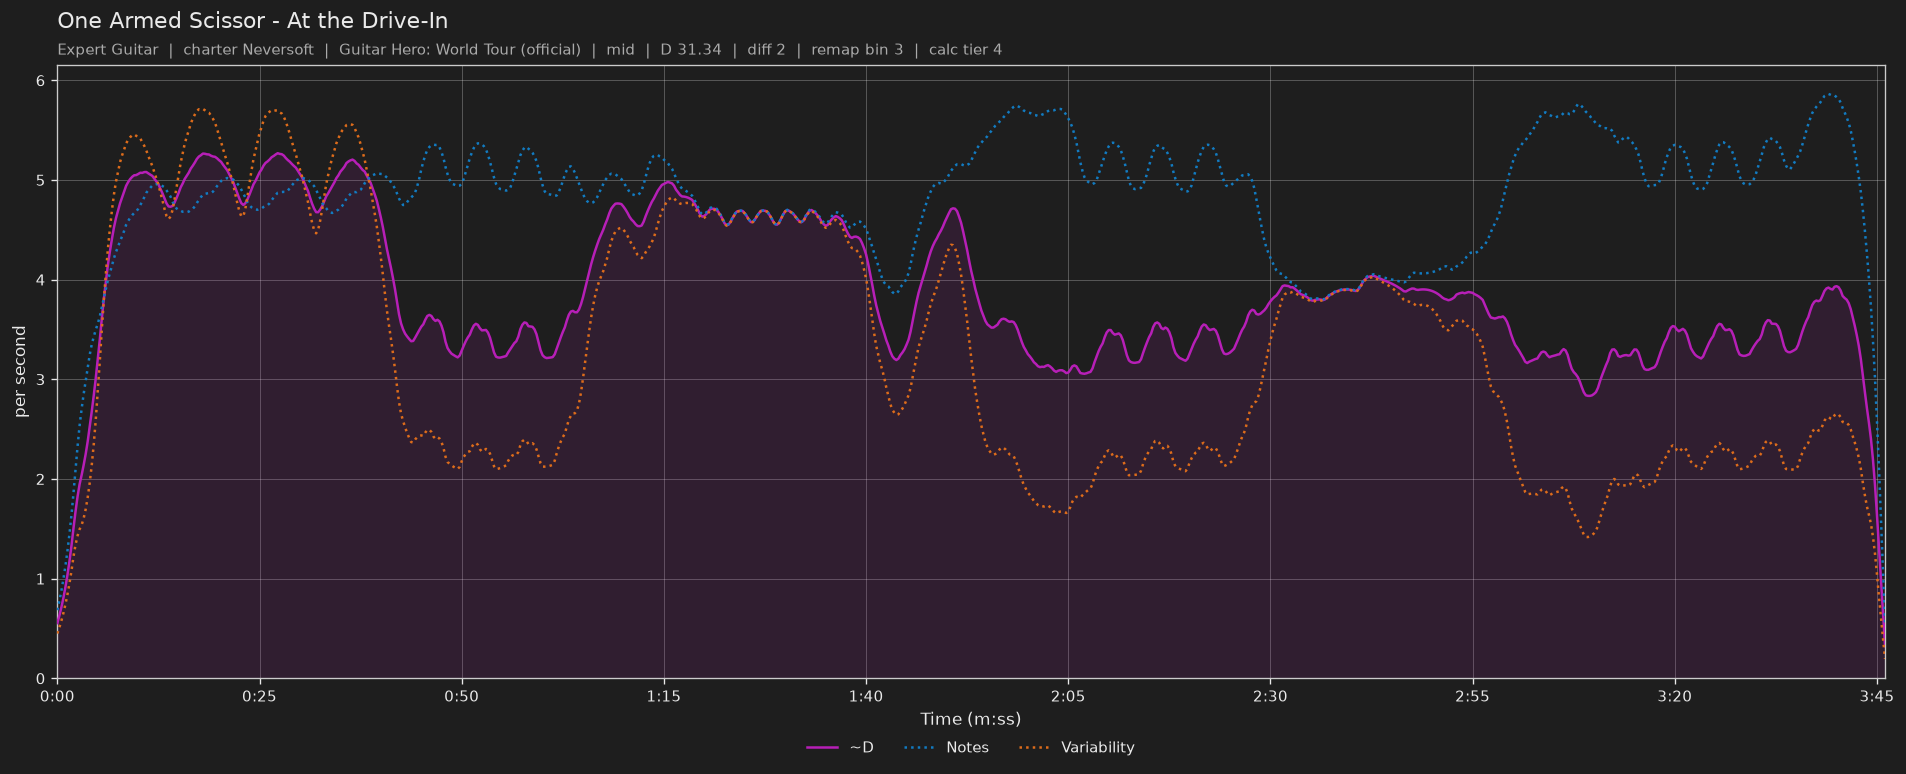Click the '1:40' x-axis tick label

(x=866, y=696)
